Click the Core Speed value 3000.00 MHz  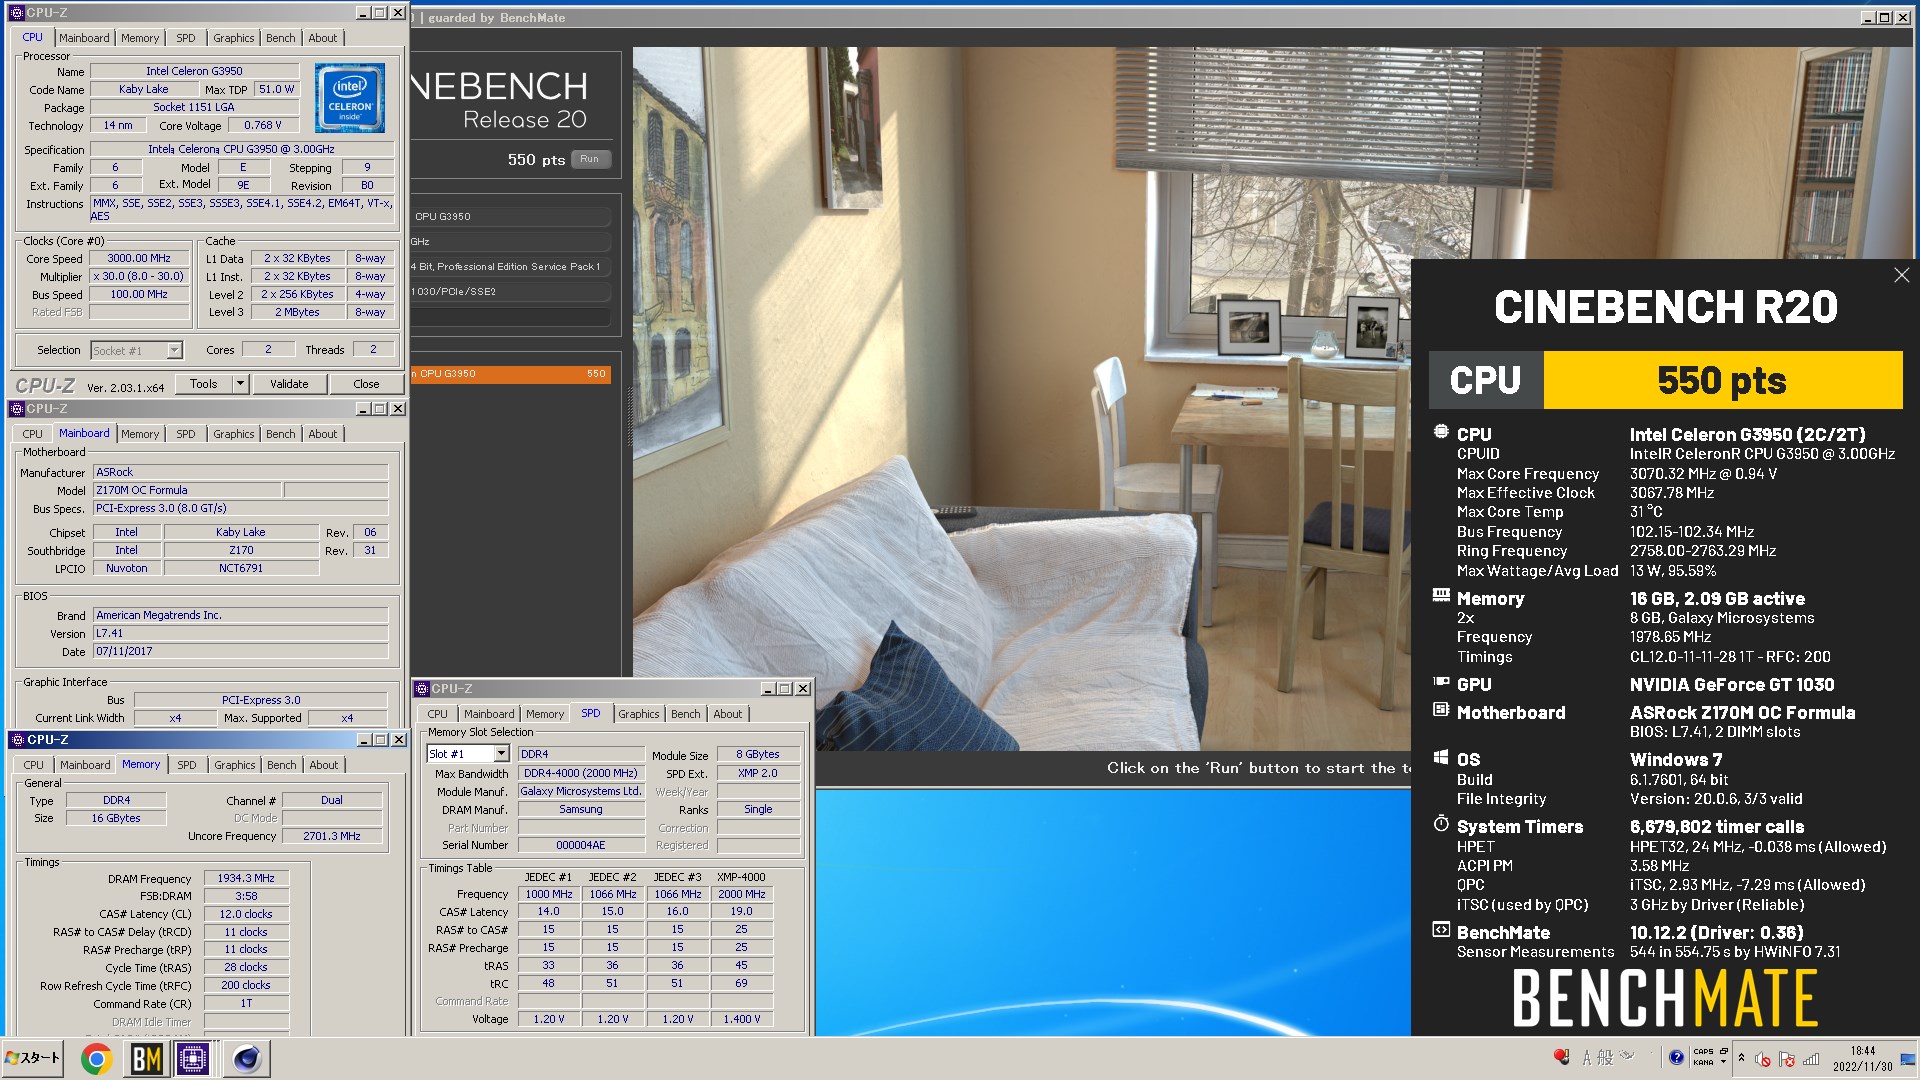pyautogui.click(x=139, y=258)
